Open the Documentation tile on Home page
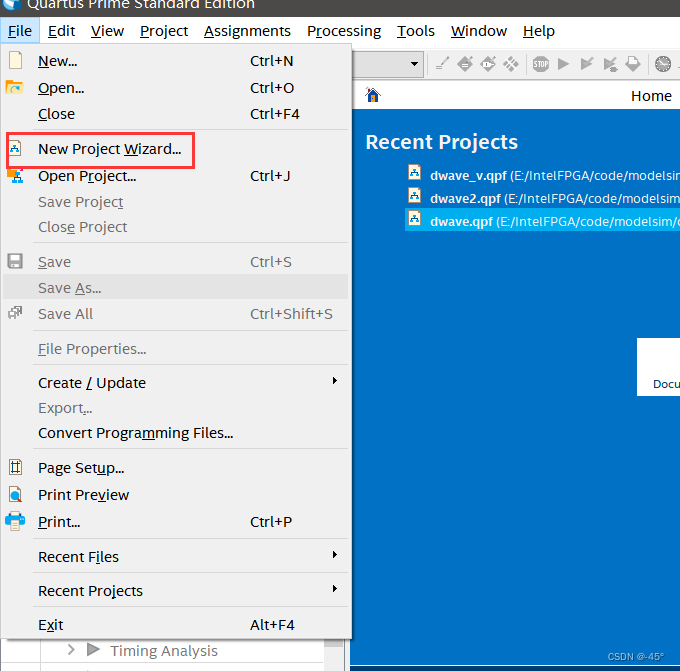680x671 pixels. (x=658, y=367)
